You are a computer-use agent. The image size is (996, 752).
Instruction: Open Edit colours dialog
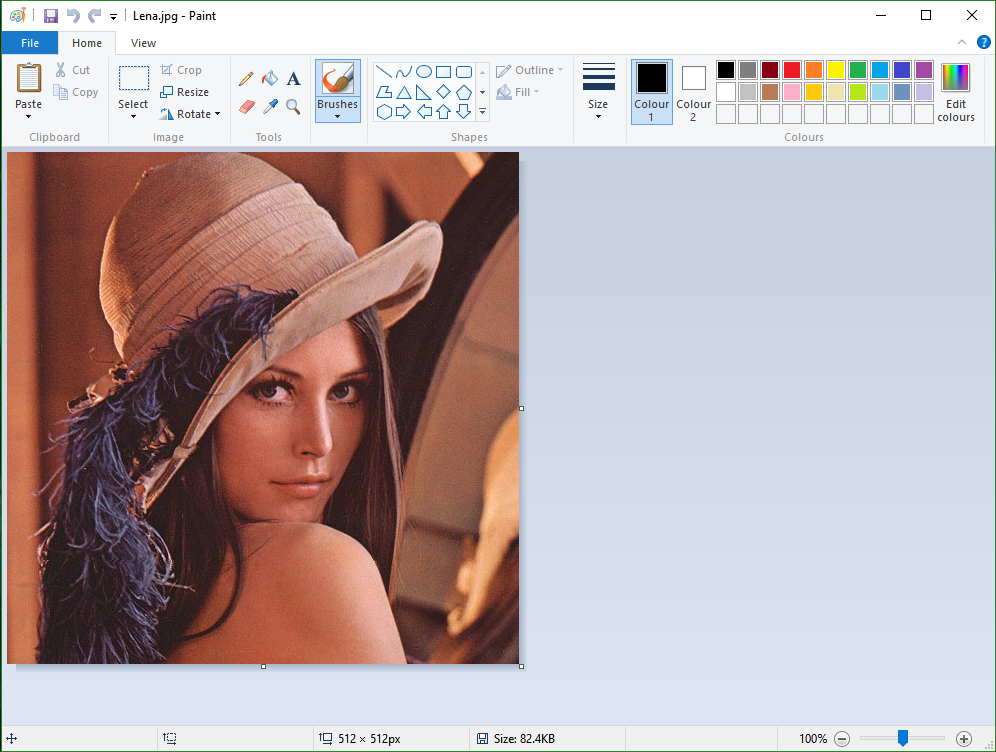click(x=955, y=92)
